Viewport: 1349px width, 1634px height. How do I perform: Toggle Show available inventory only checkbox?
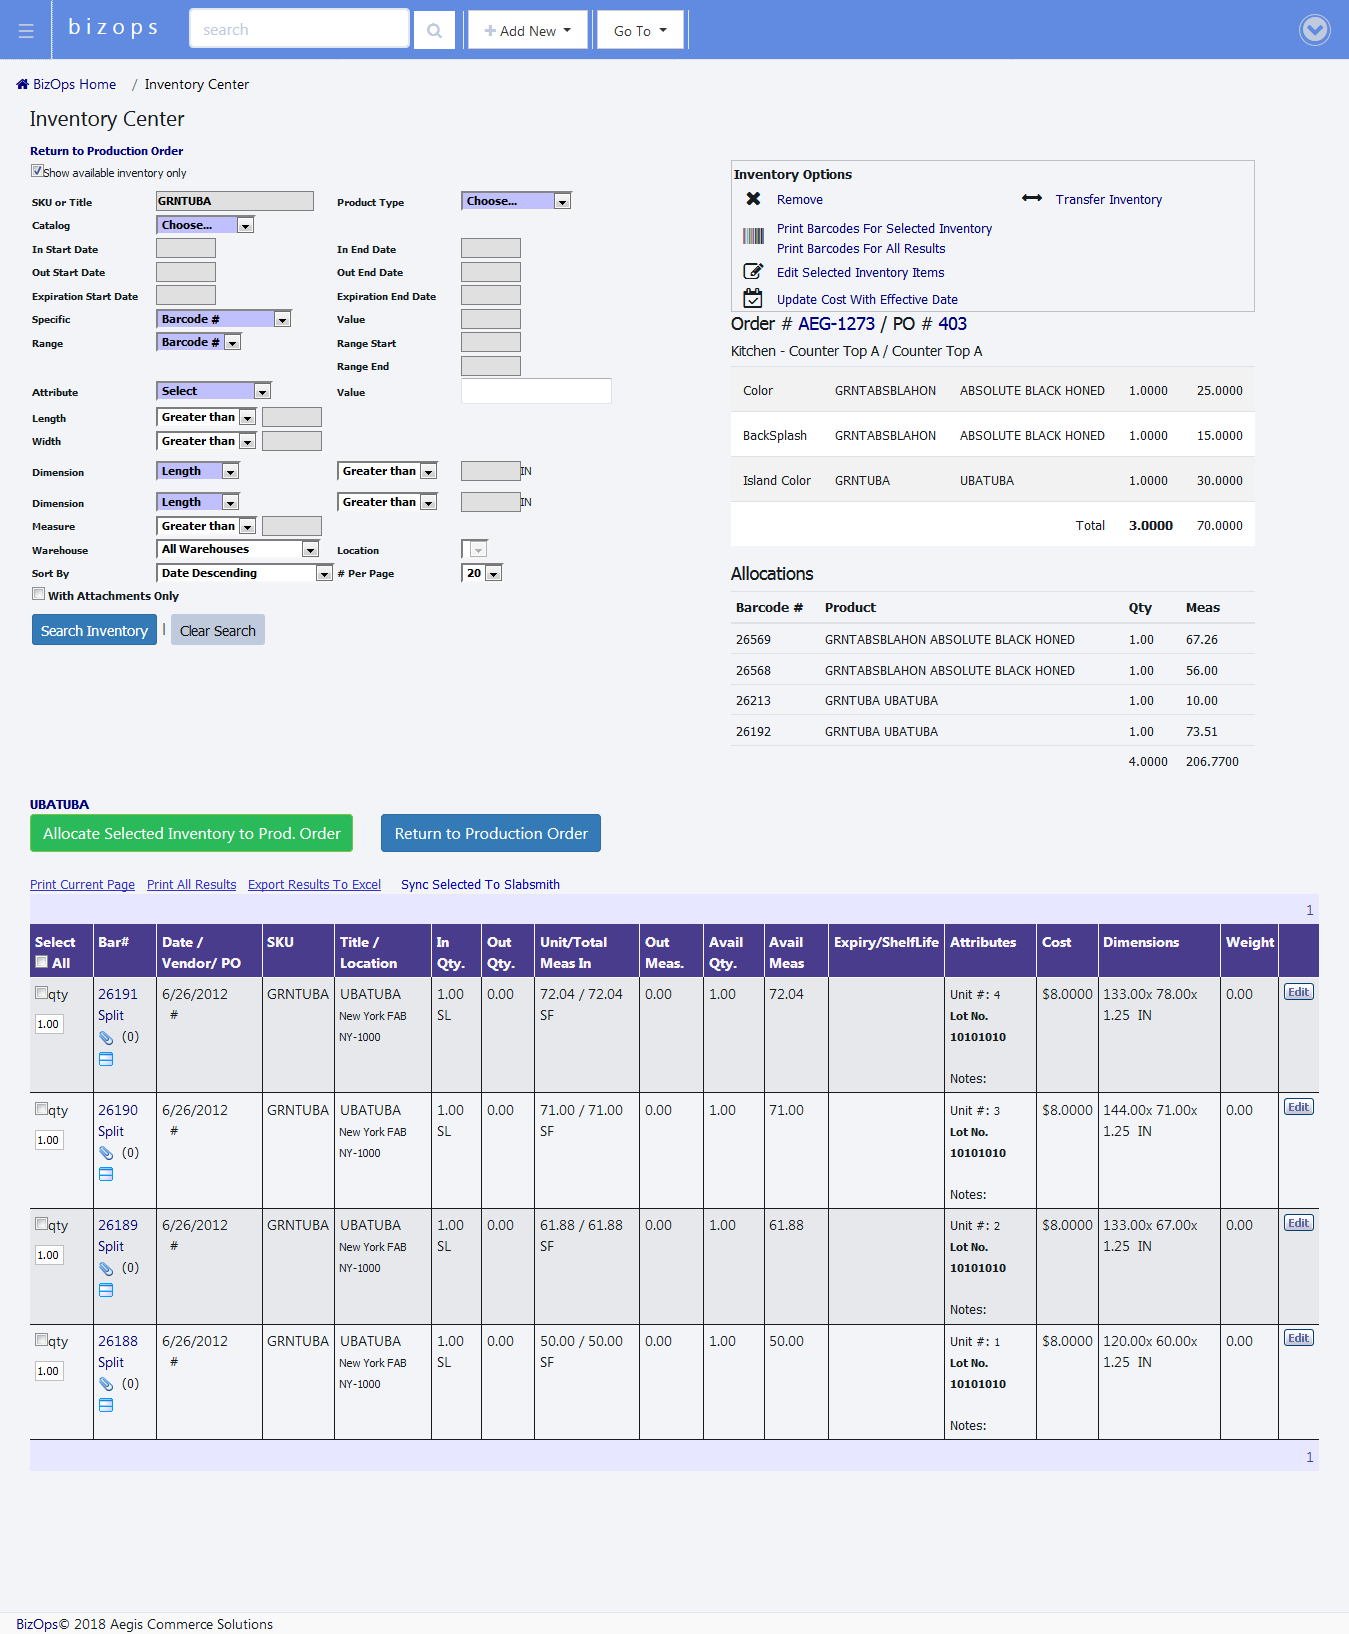click(x=37, y=171)
